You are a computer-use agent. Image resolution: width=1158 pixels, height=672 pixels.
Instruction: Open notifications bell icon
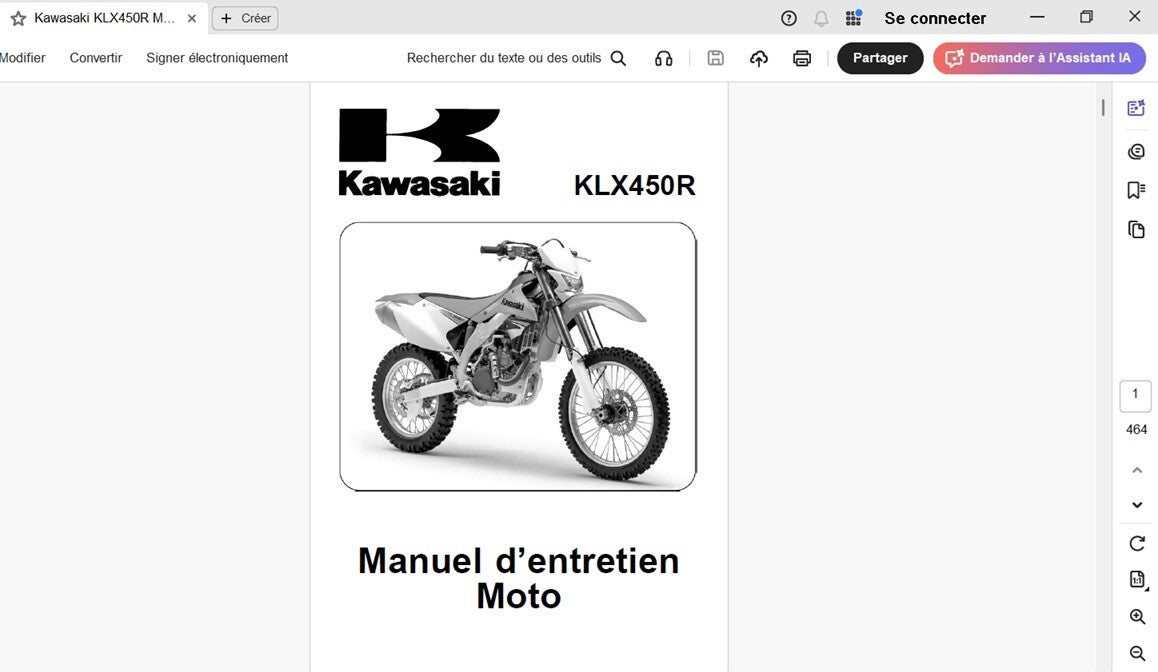point(820,18)
